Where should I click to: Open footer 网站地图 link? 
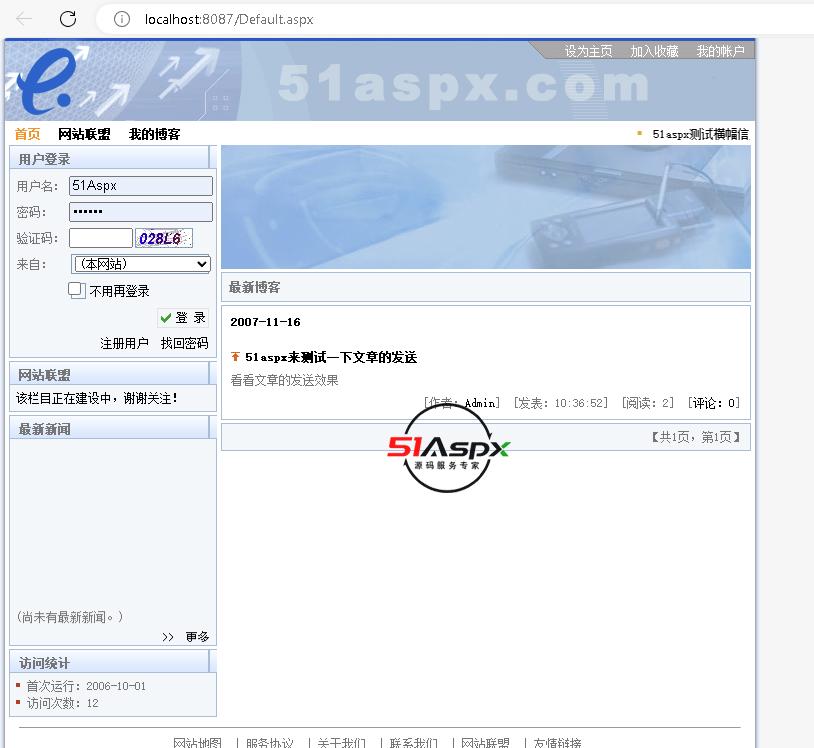click(x=197, y=742)
